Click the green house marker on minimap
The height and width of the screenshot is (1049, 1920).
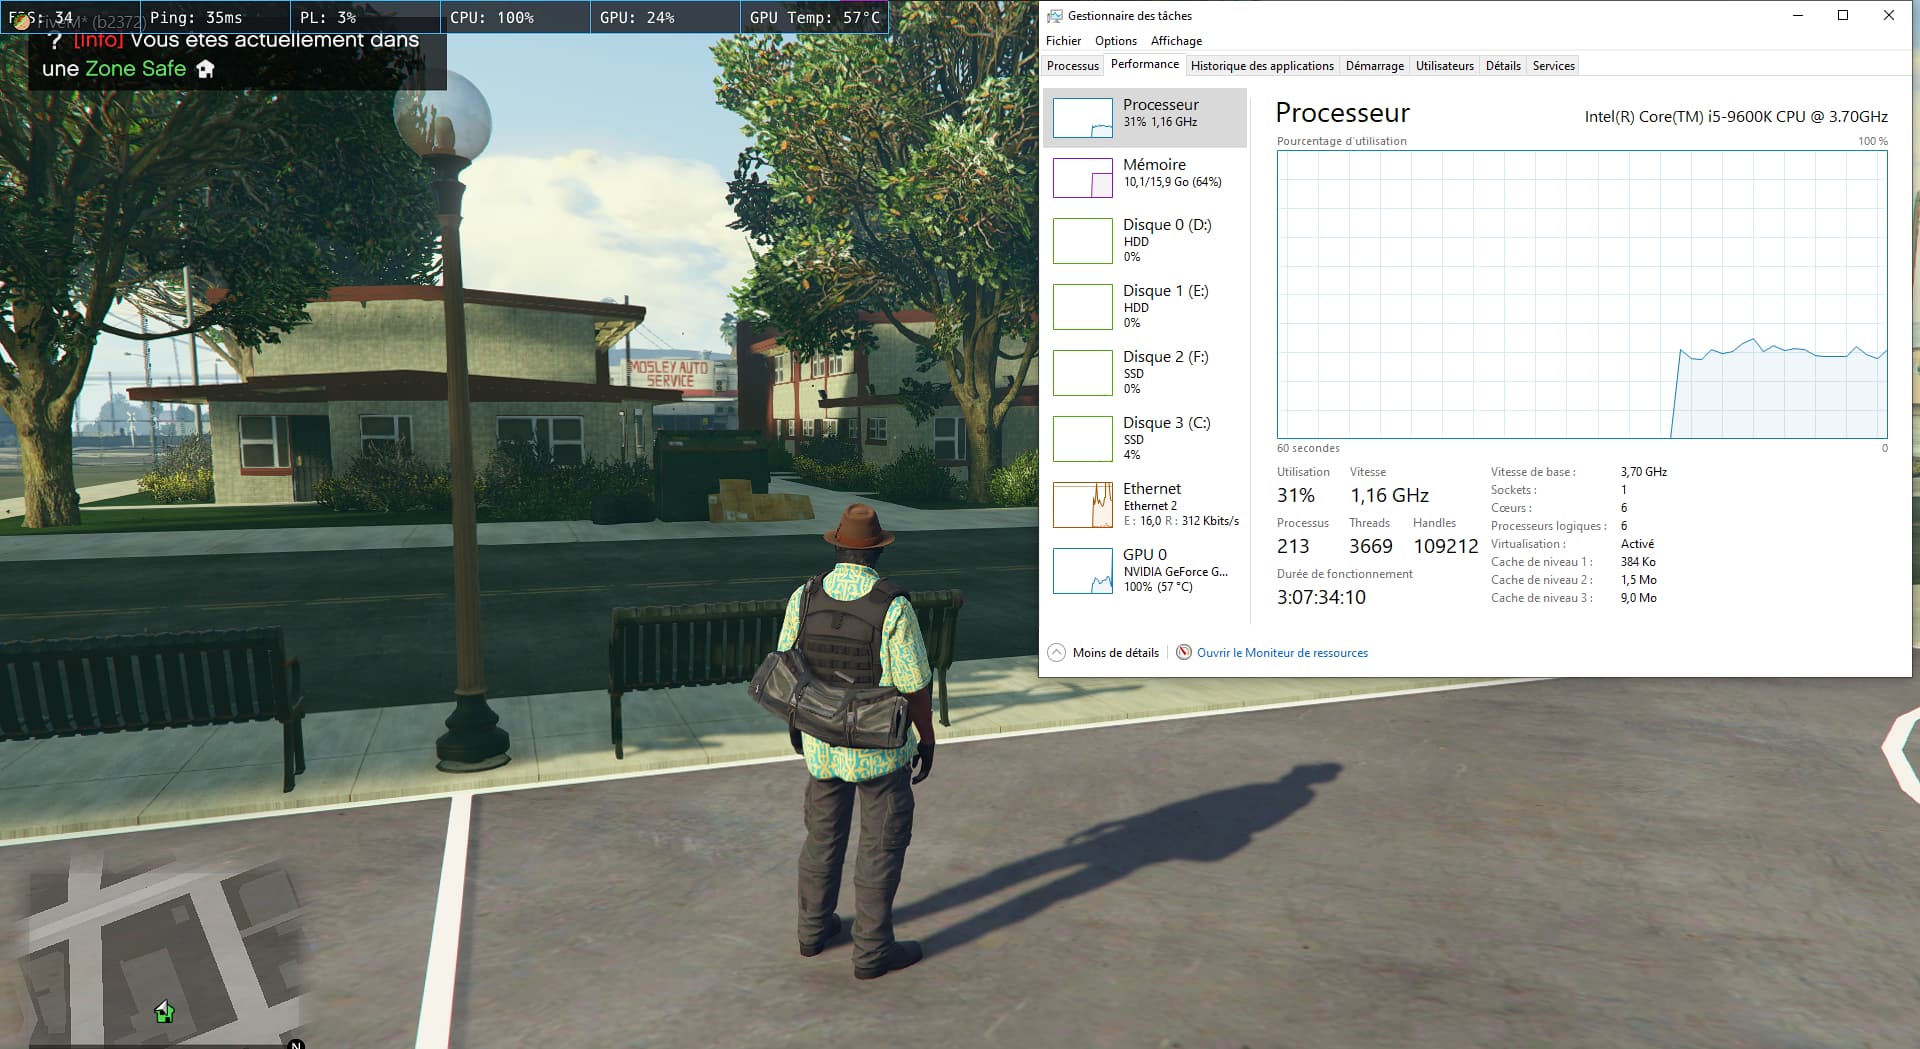[164, 1012]
